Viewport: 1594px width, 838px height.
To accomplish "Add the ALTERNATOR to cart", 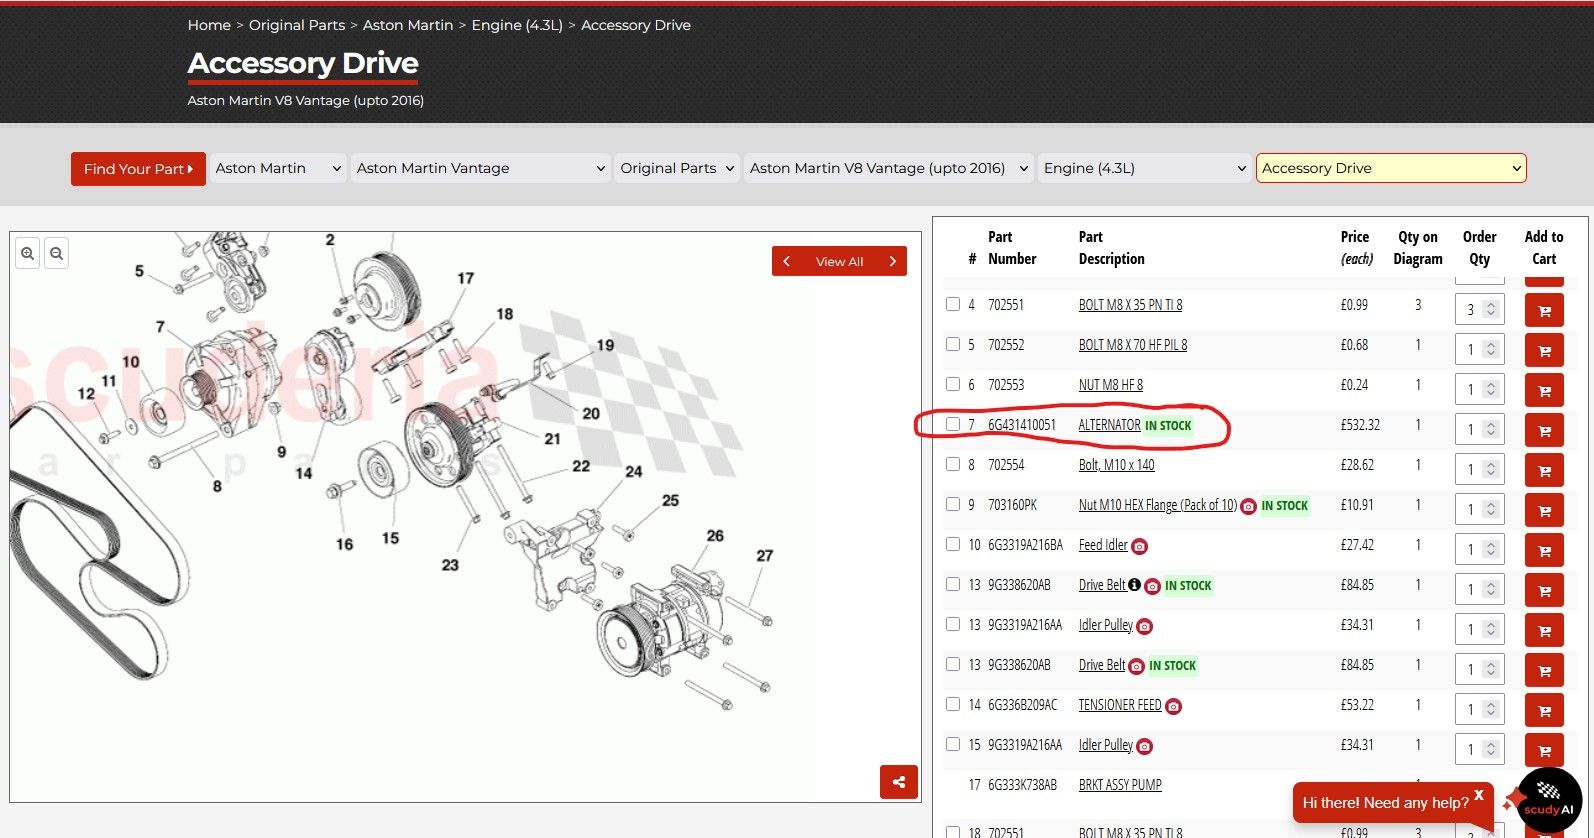I will pos(1544,431).
